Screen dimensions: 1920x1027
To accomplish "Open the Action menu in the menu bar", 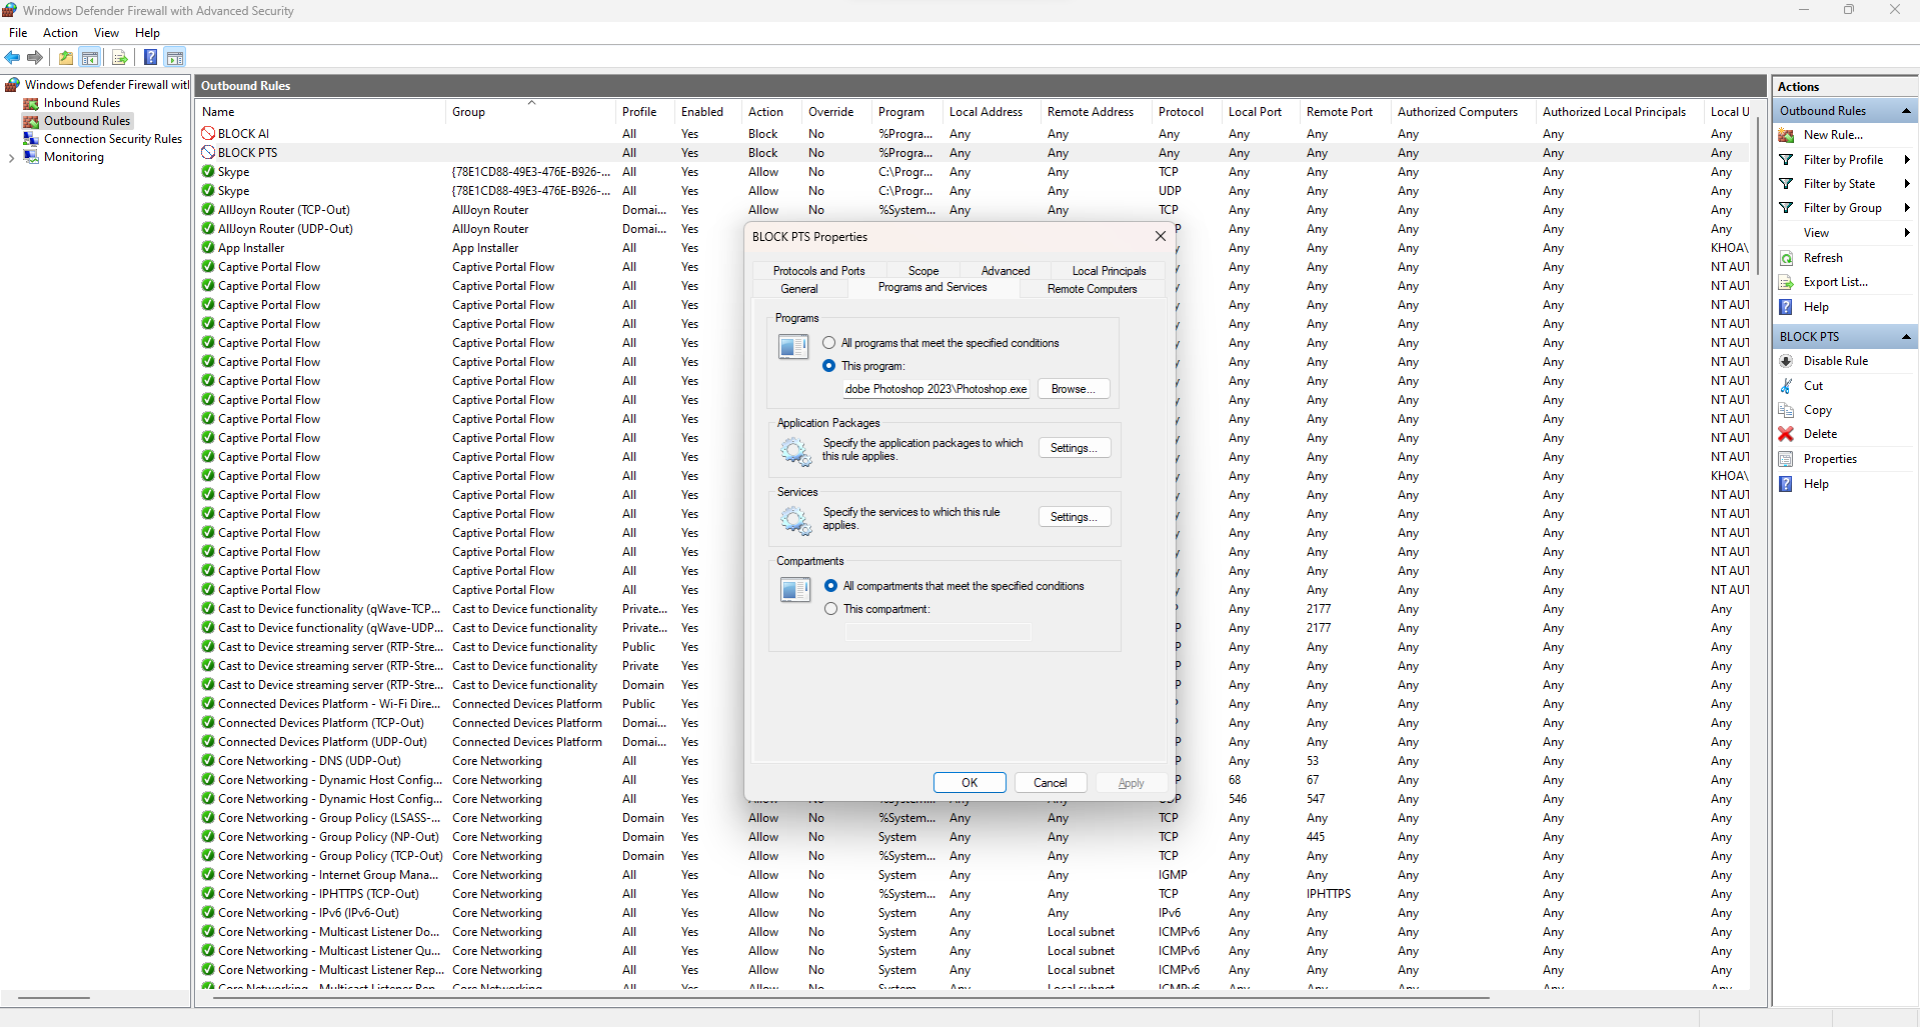I will [60, 33].
